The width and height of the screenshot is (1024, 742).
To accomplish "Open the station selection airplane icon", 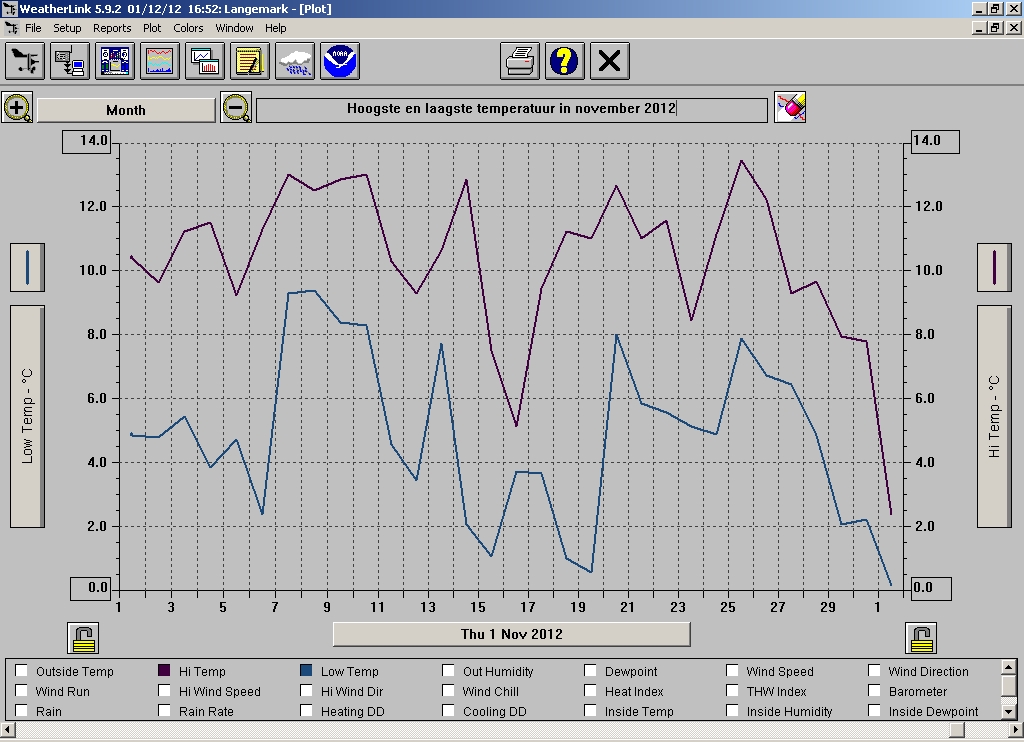I will [x=25, y=61].
